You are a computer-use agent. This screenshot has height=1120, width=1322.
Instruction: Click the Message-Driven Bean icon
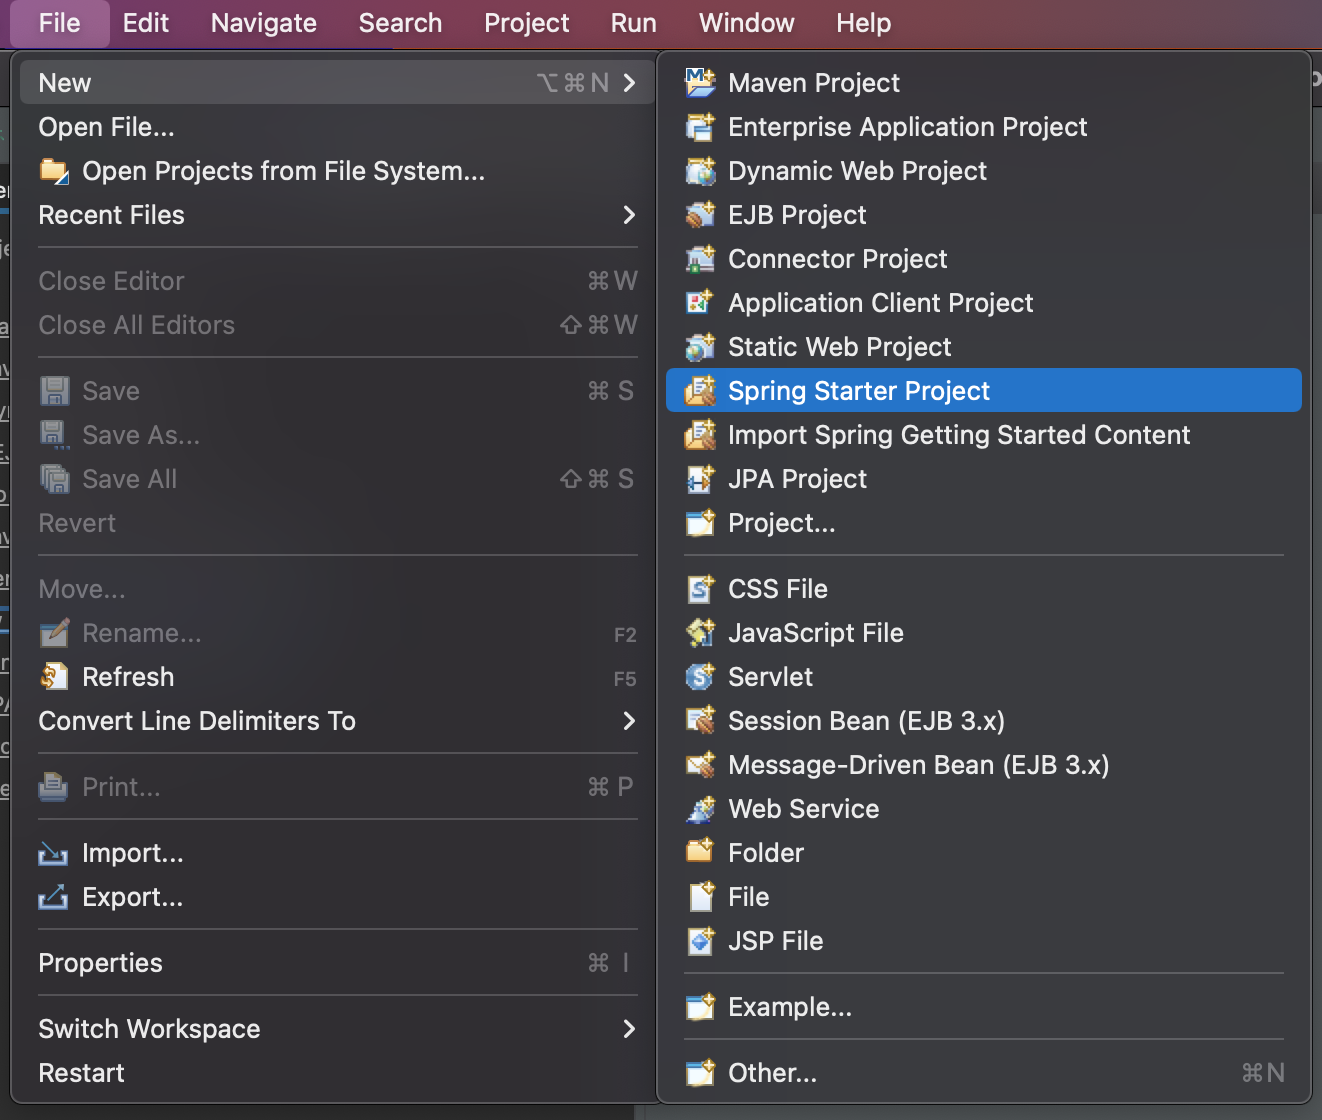pos(700,764)
